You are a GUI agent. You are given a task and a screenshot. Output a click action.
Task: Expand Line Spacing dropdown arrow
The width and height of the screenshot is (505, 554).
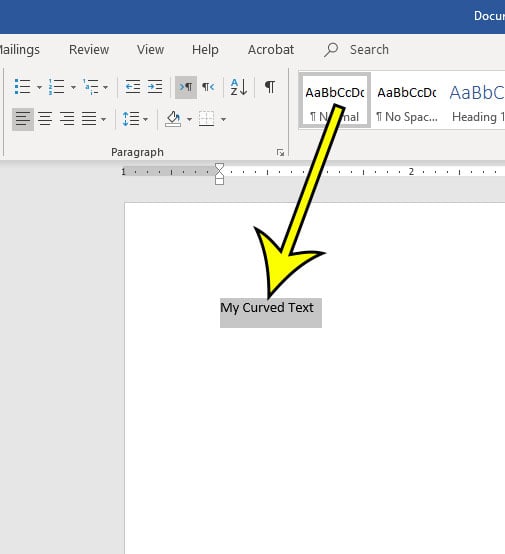pos(145,119)
